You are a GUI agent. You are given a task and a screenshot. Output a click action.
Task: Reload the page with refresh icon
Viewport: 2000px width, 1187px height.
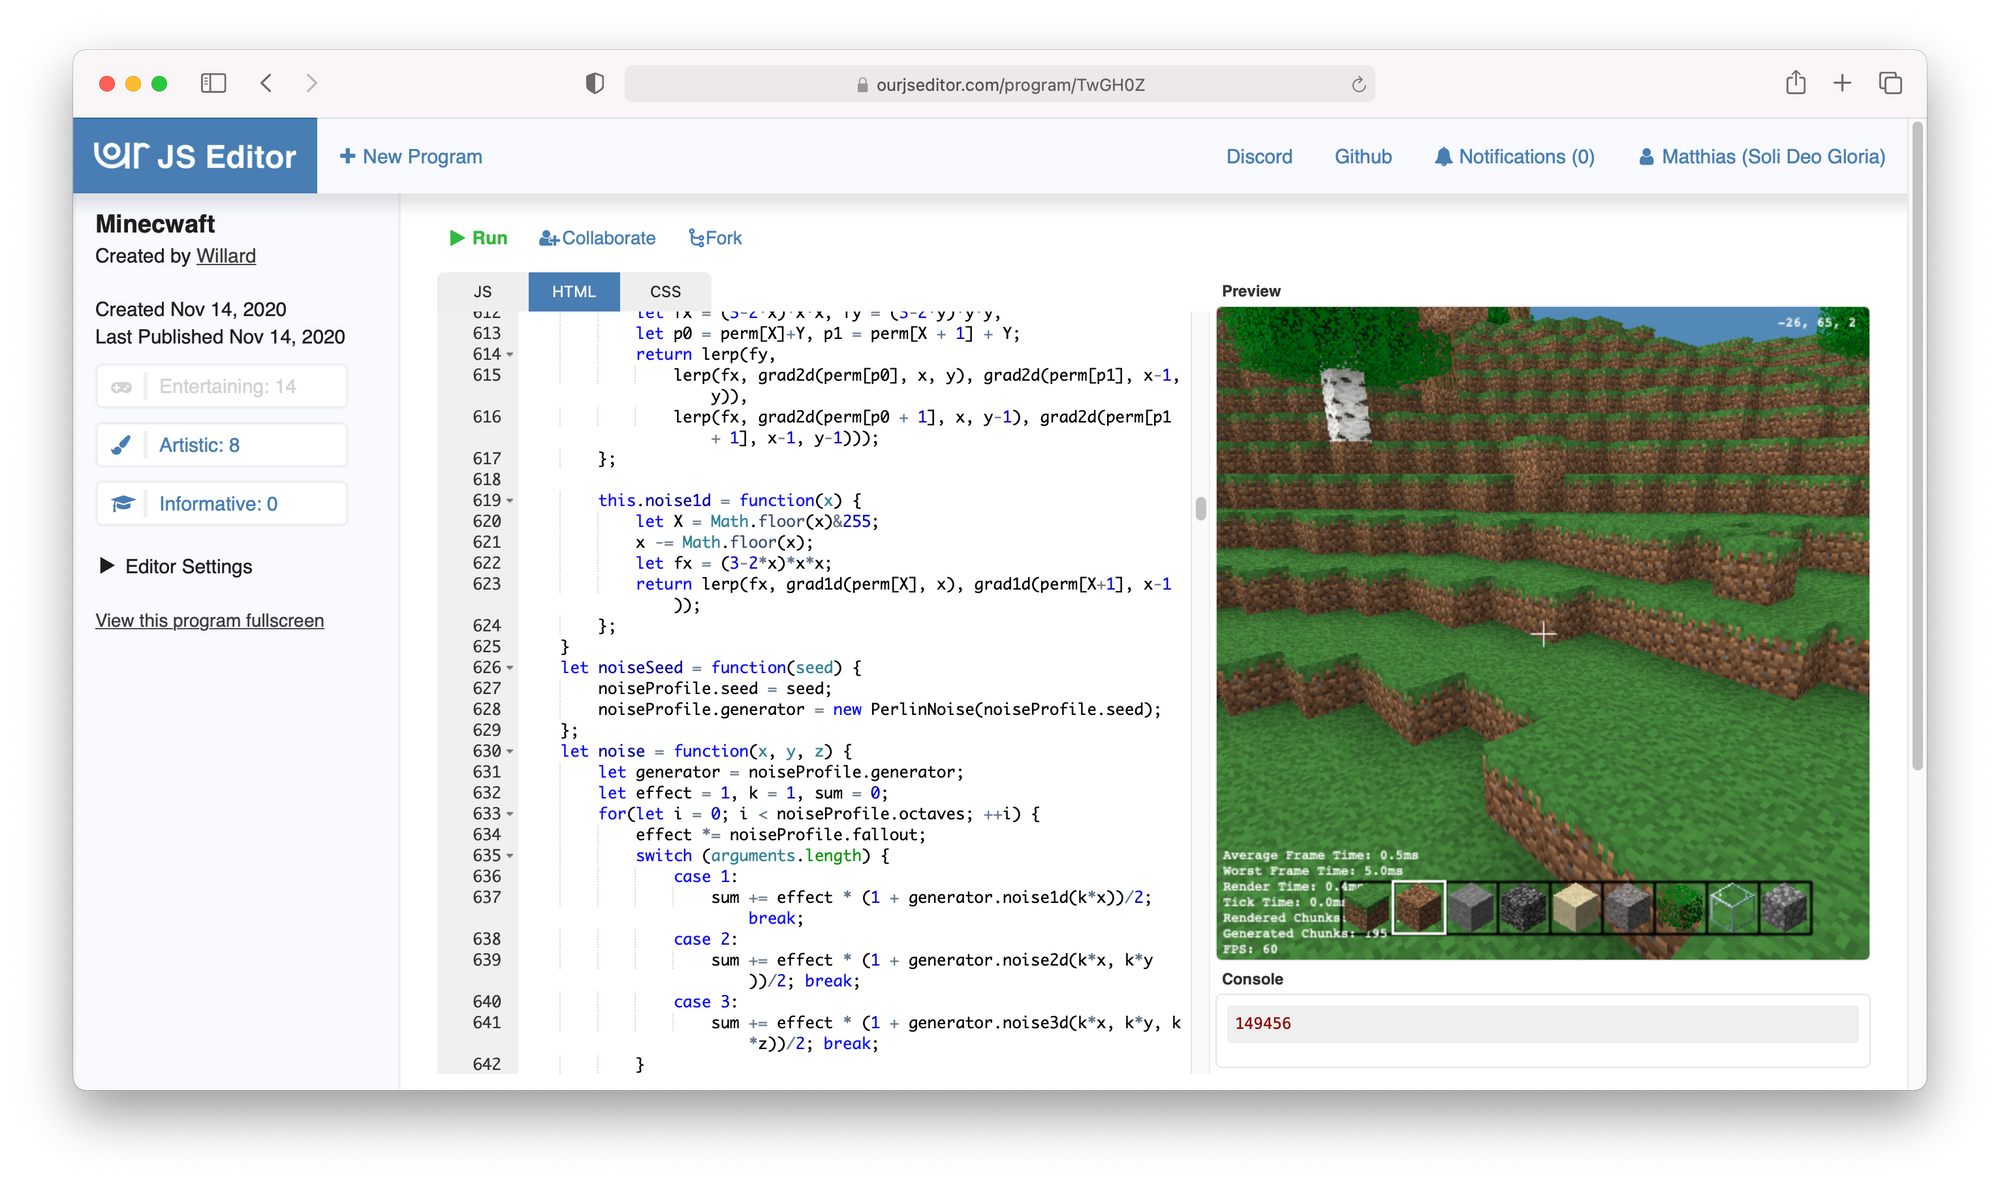click(x=1358, y=85)
